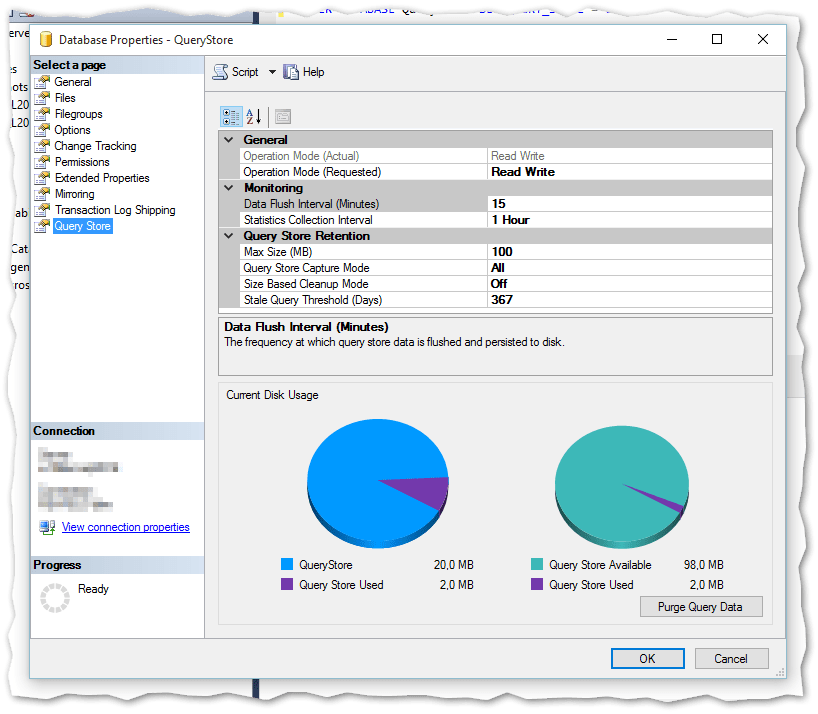This screenshot has width=818, height=714.
Task: Click OK to apply settings
Action: [647, 659]
